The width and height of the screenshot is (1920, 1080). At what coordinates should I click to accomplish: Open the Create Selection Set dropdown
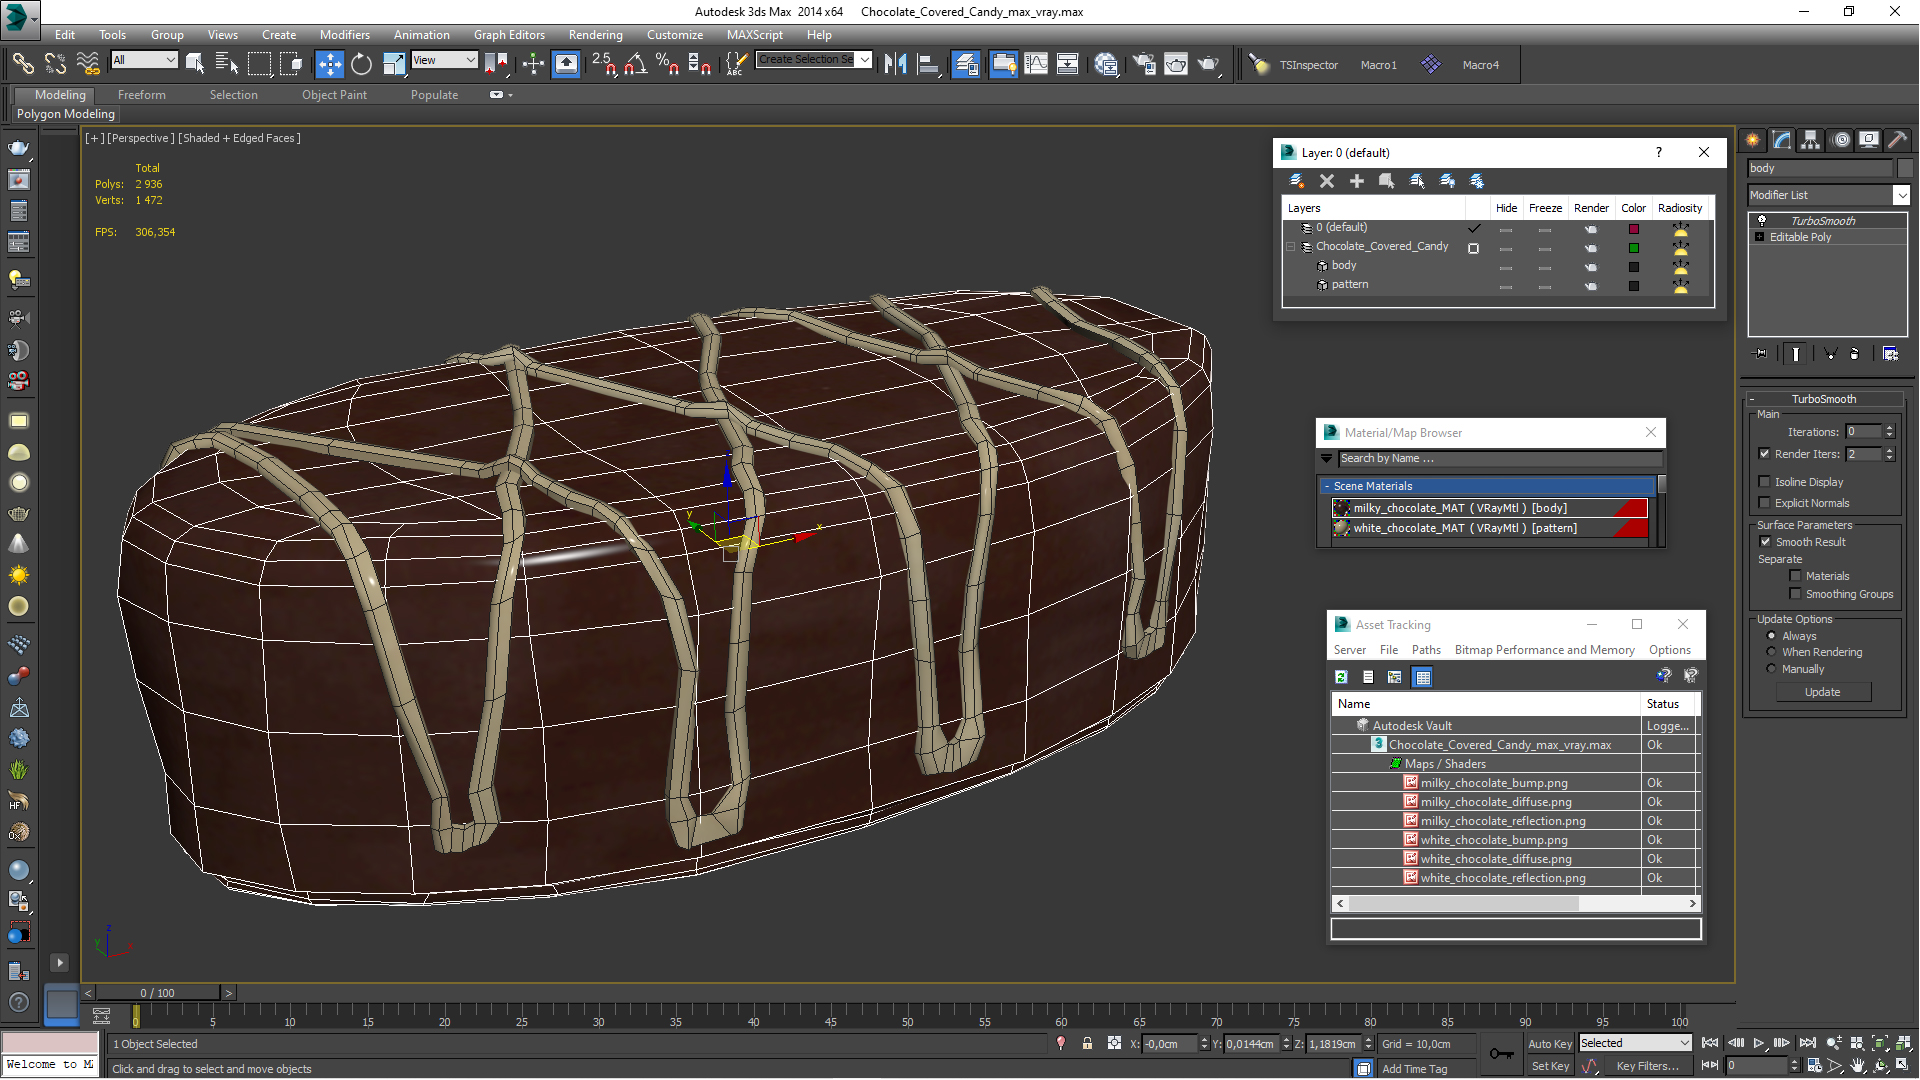pyautogui.click(x=814, y=60)
